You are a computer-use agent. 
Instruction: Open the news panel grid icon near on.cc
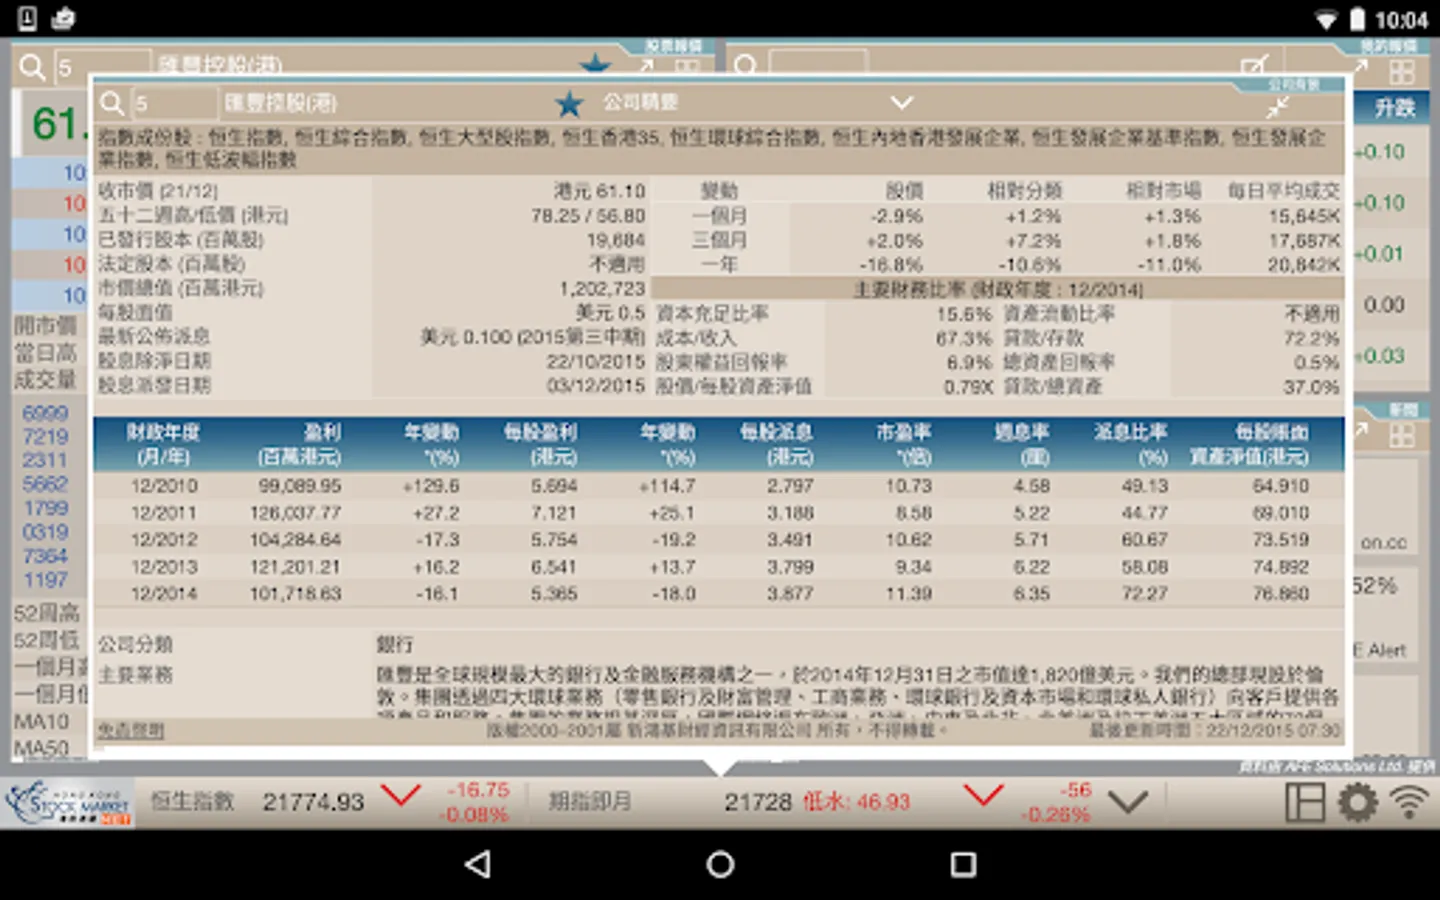(x=1401, y=435)
